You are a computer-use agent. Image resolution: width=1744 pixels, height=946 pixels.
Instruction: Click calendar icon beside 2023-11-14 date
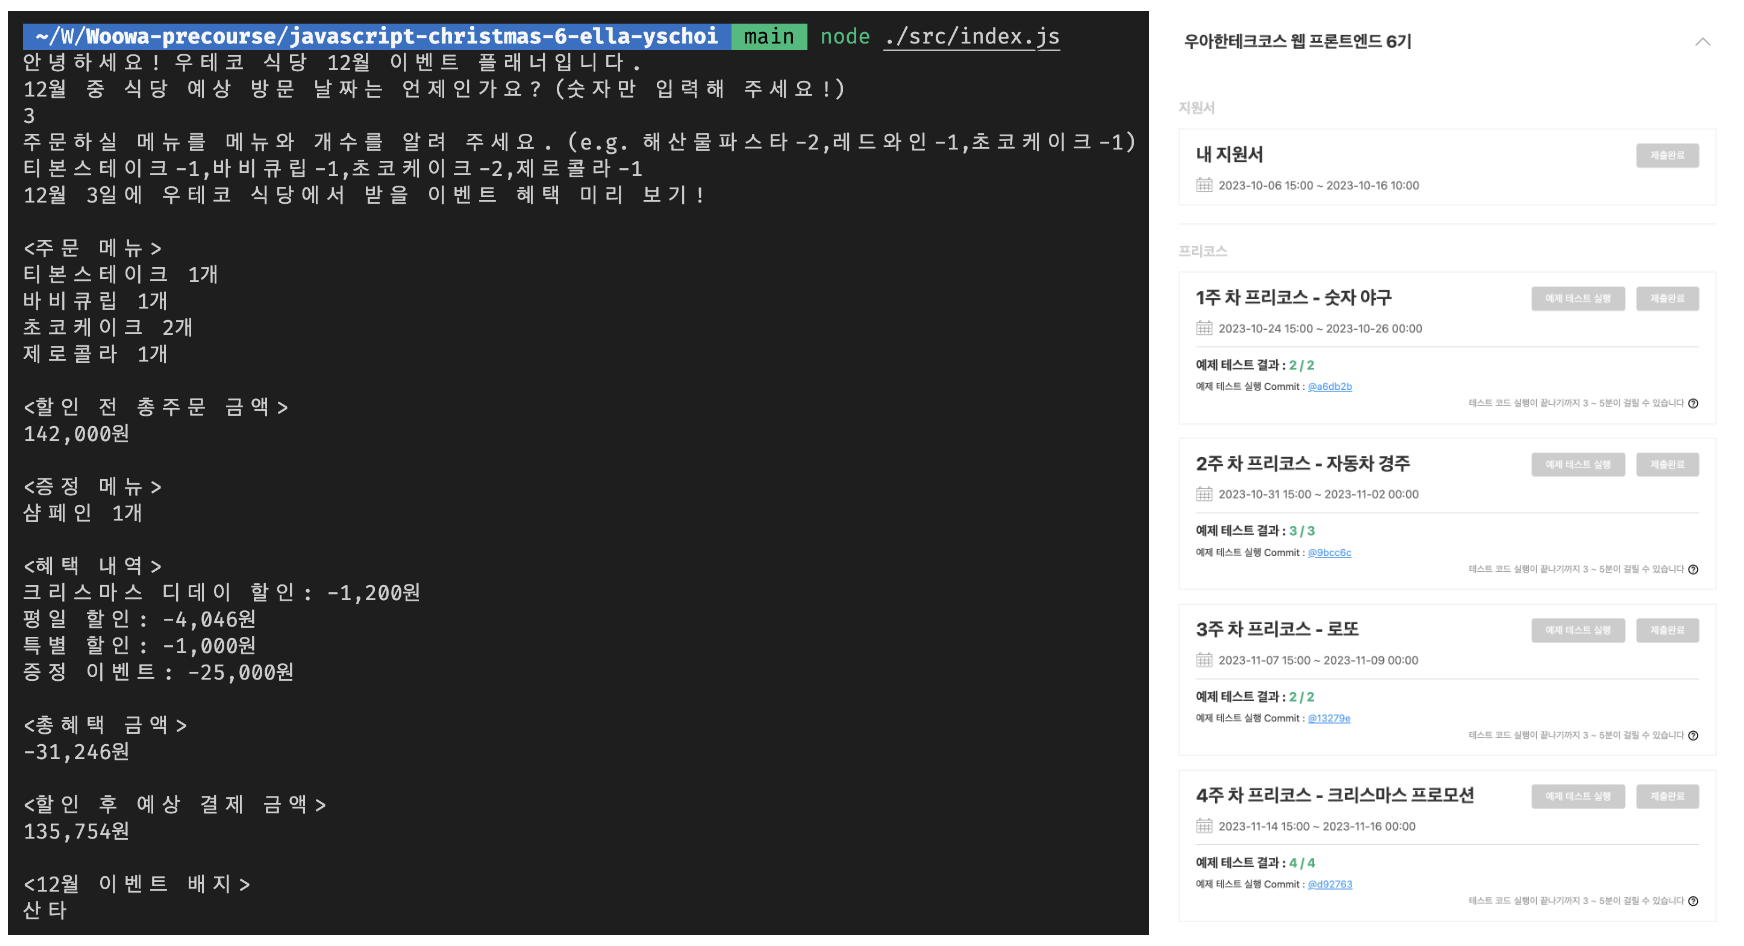1204,826
